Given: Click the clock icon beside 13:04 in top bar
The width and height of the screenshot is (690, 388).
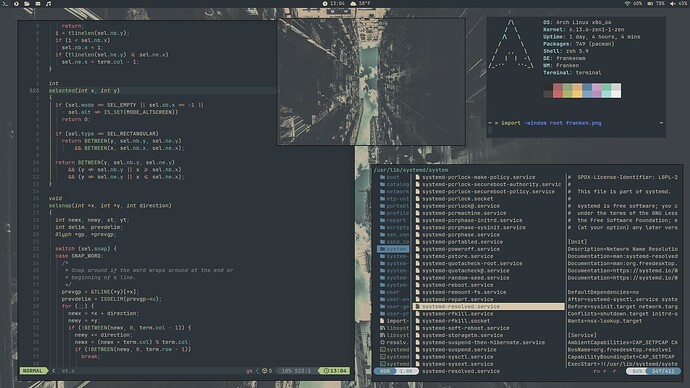Looking at the screenshot, I should click(x=325, y=4).
